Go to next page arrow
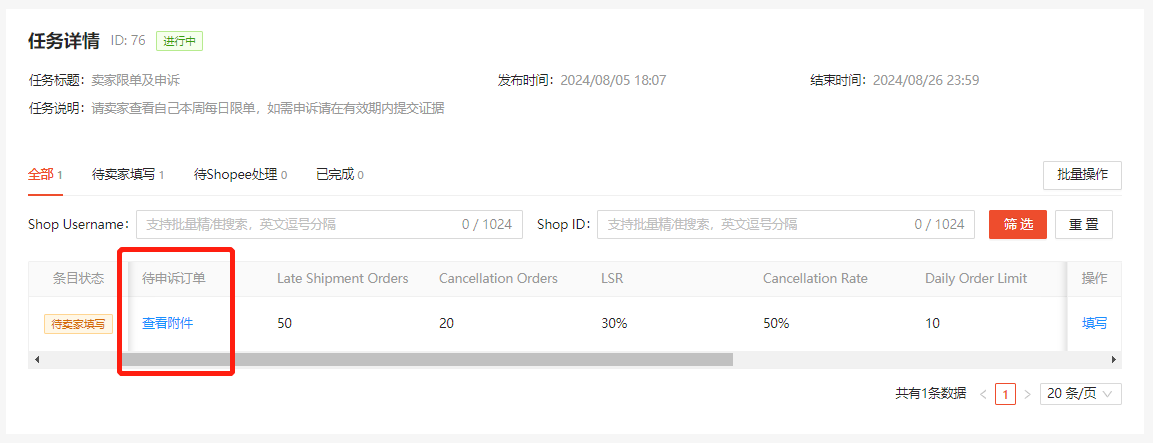Screen dimensions: 1153x443 click(x=1027, y=394)
